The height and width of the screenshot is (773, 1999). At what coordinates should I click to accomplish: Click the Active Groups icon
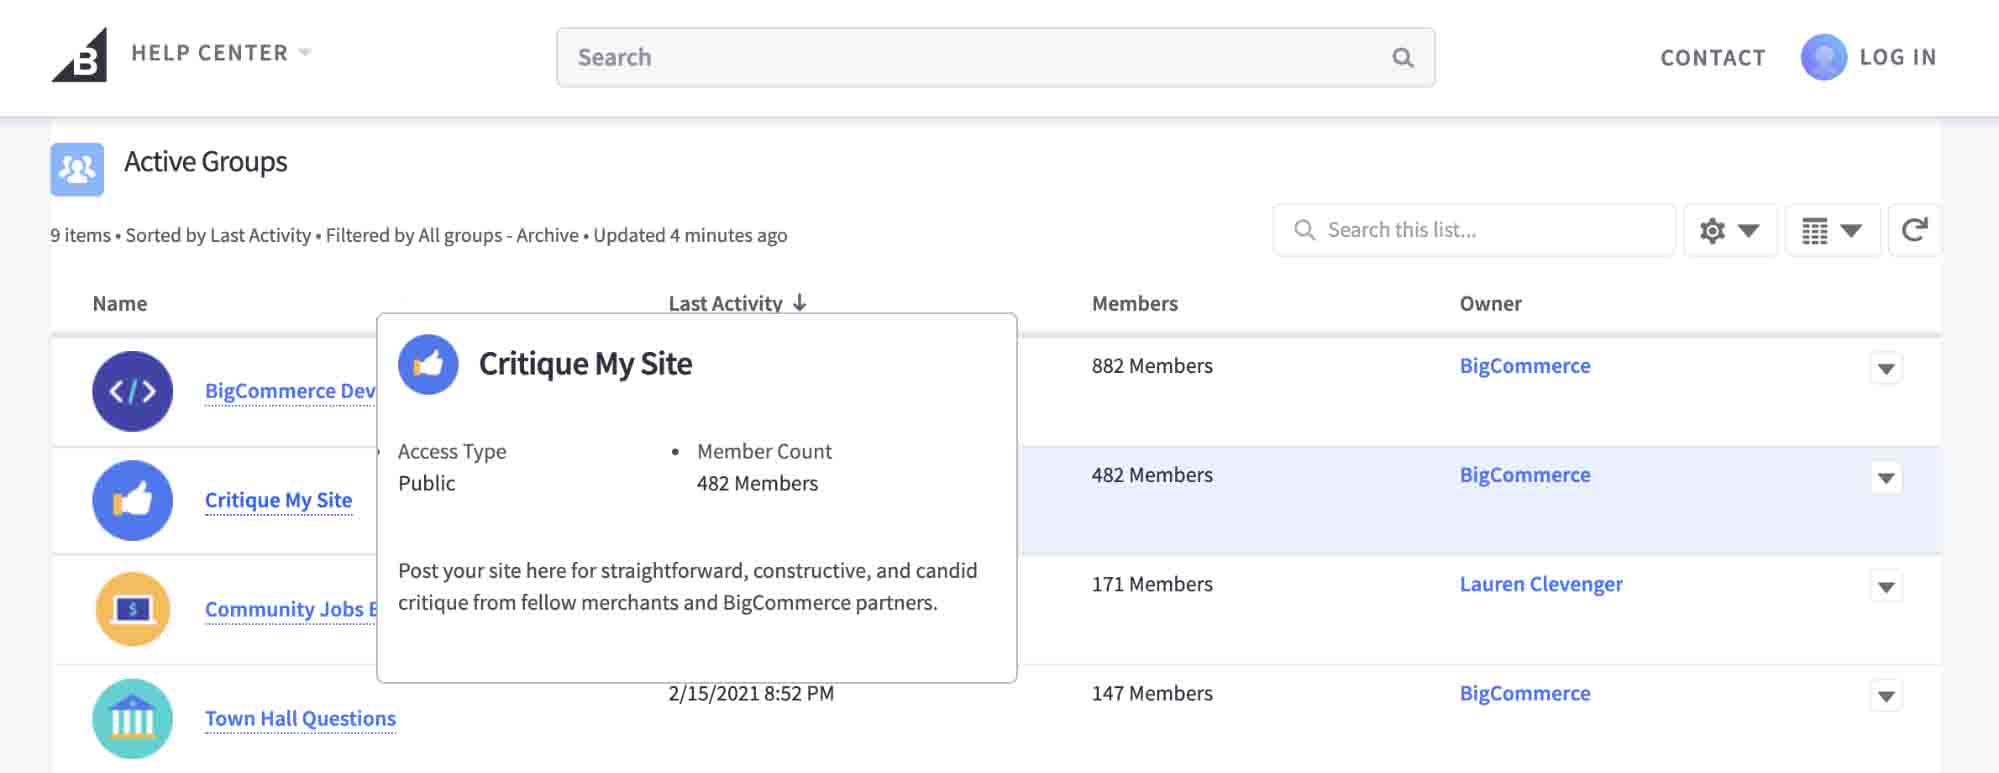(x=77, y=169)
